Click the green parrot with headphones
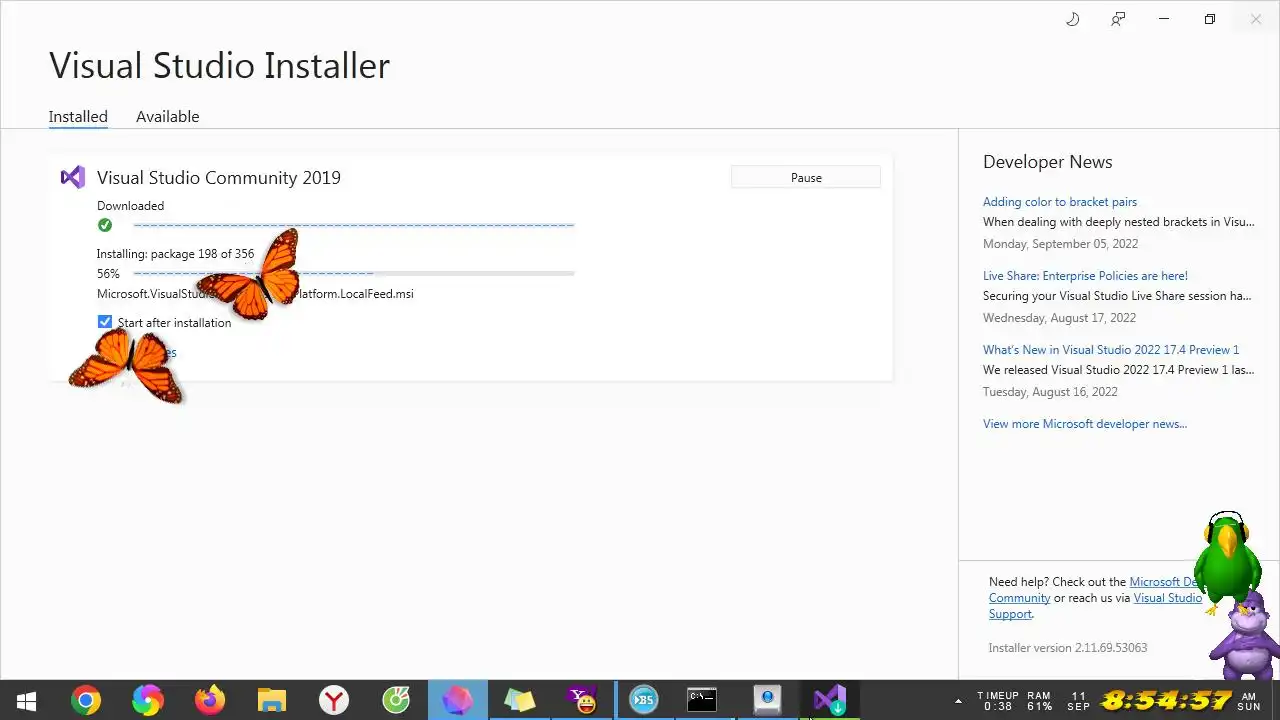Image resolution: width=1280 pixels, height=720 pixels. click(1226, 562)
